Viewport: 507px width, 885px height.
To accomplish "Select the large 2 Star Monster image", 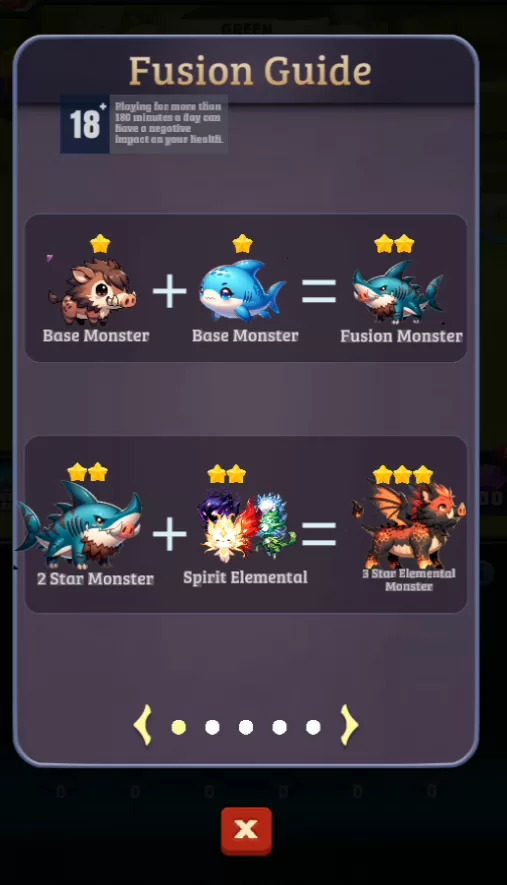I will [x=79, y=525].
